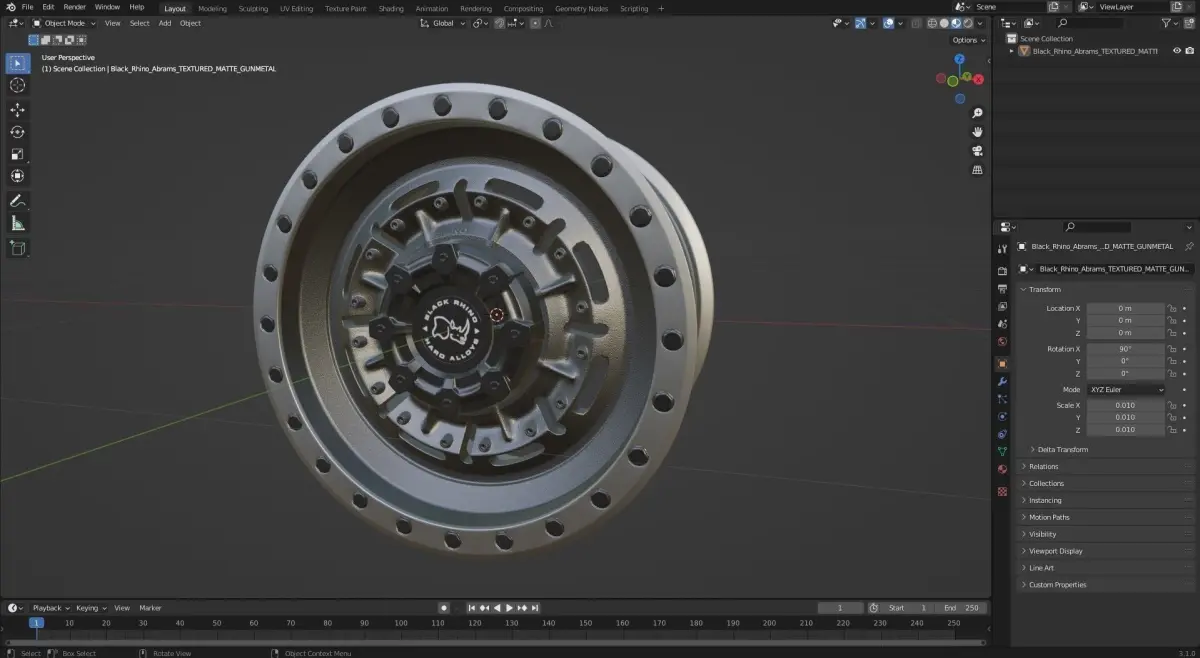Hide Black_Rhino_Abrams object via eye icon

[x=1176, y=51]
